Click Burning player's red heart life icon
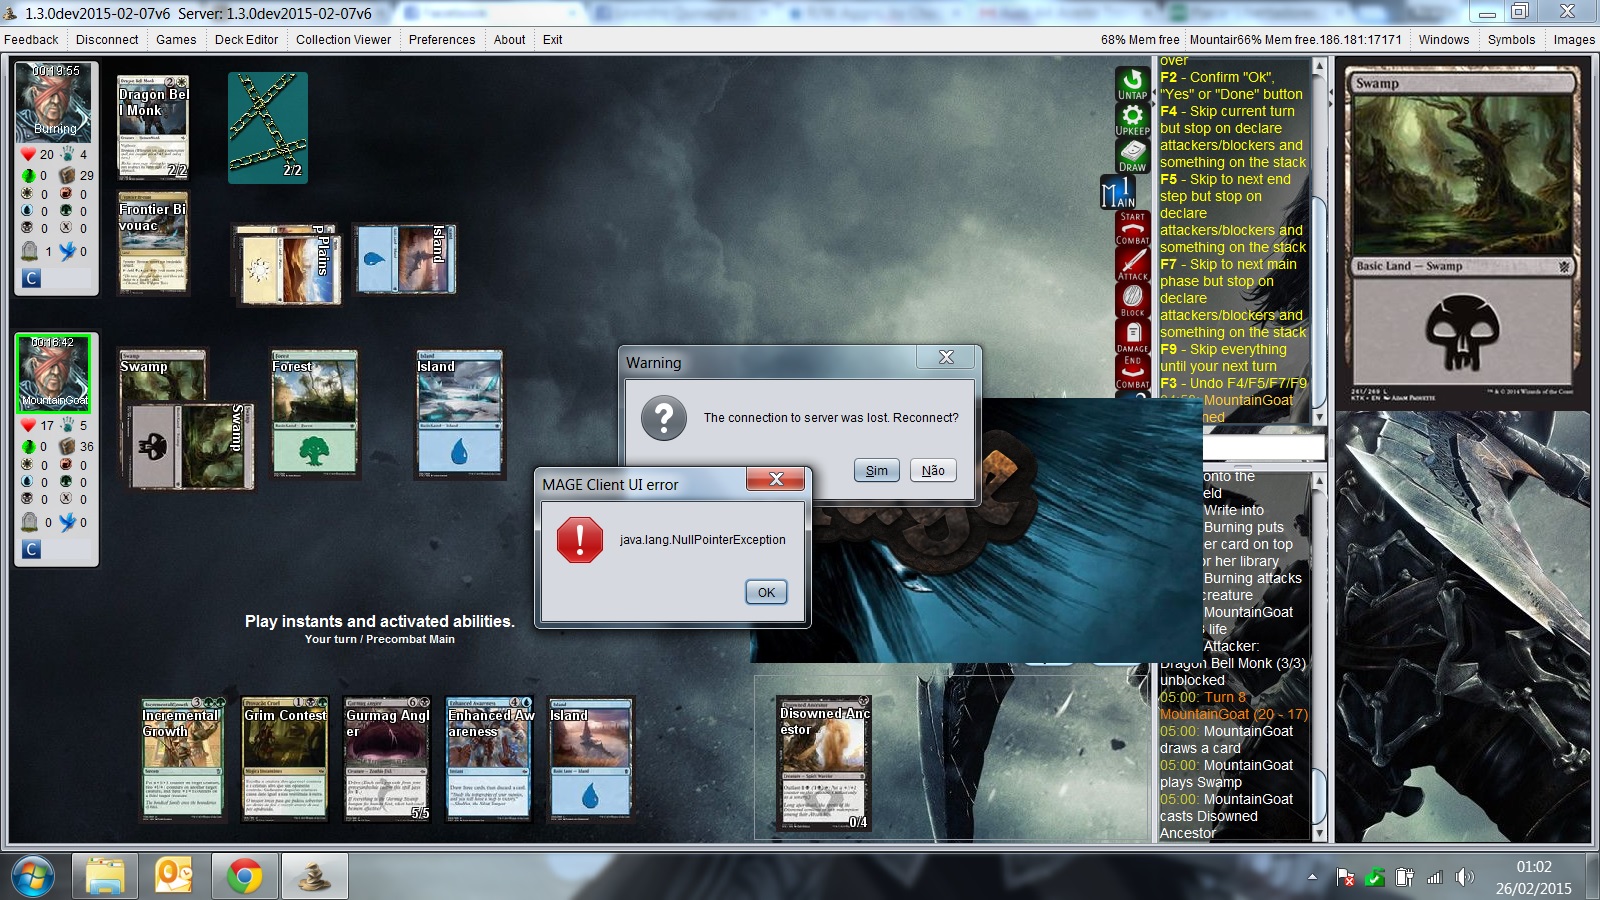This screenshot has width=1600, height=900. tap(28, 154)
